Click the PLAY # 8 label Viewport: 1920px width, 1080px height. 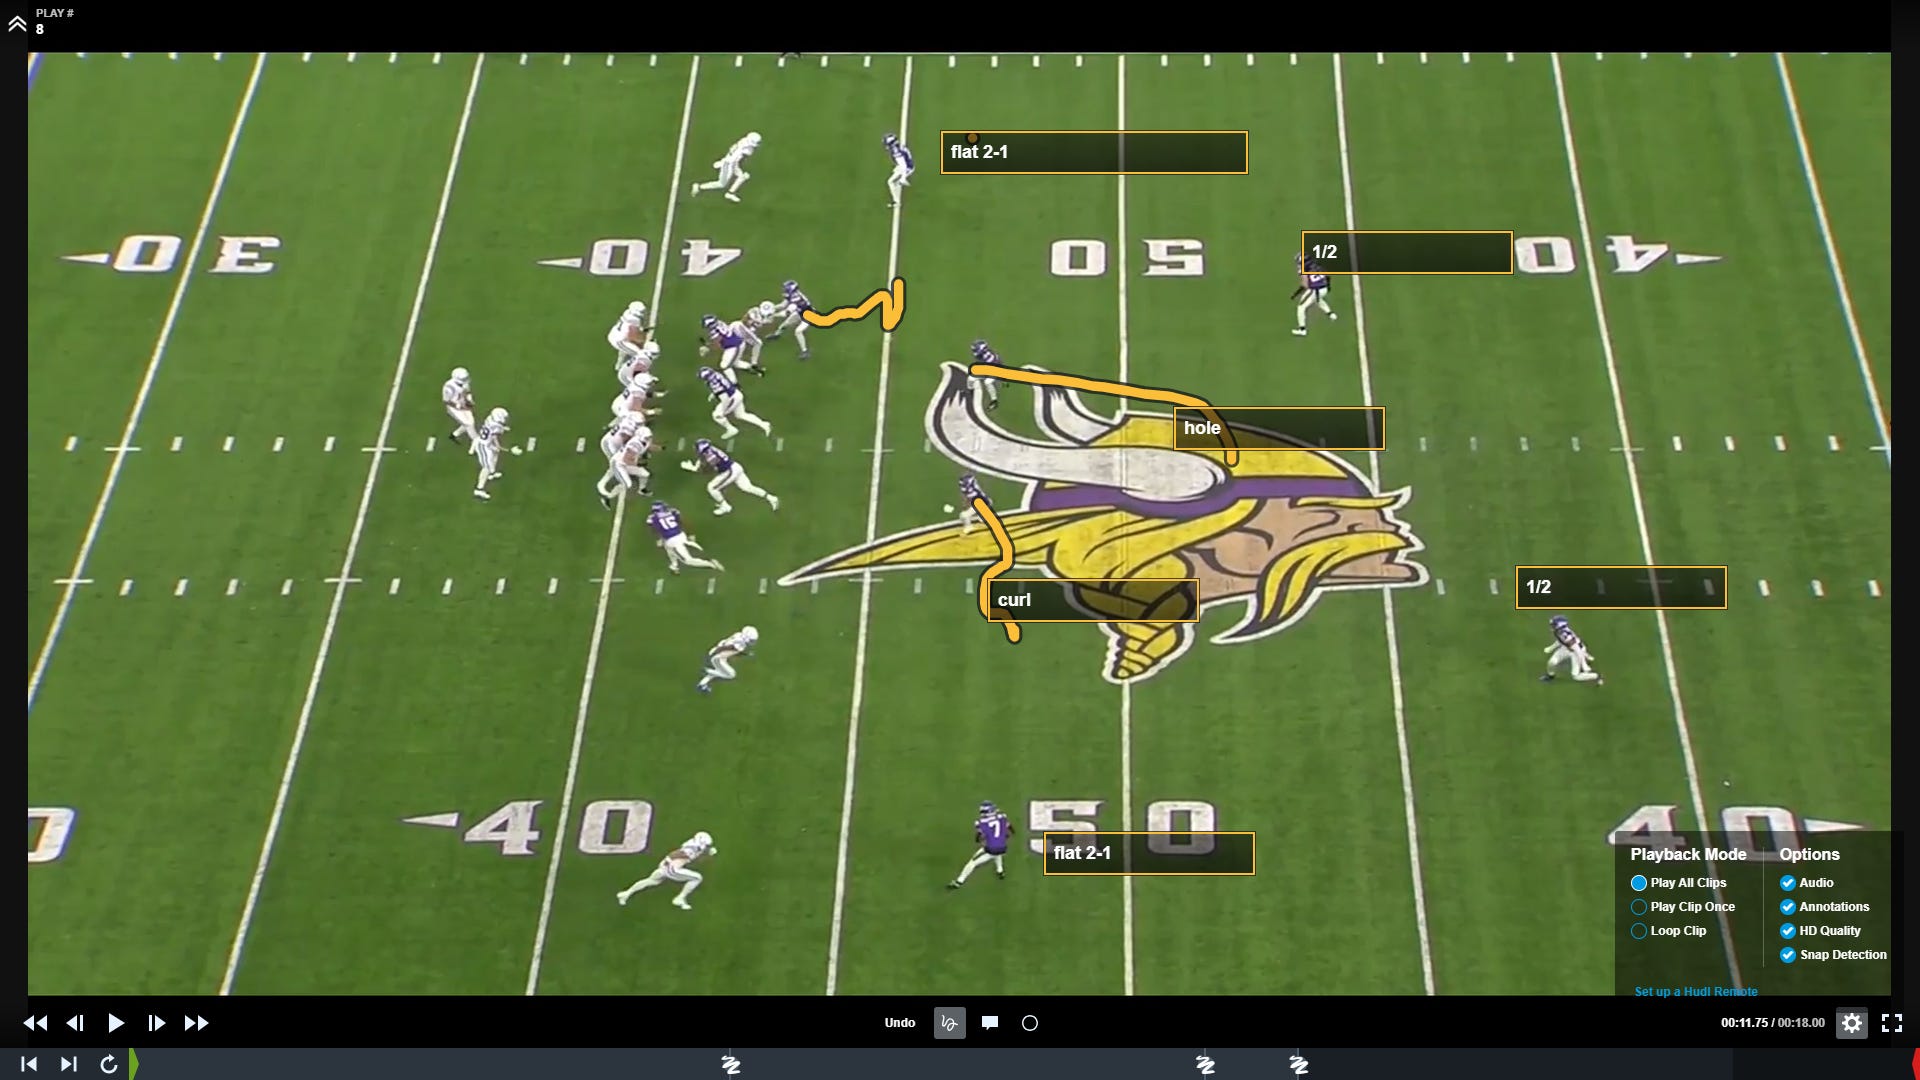(x=54, y=21)
